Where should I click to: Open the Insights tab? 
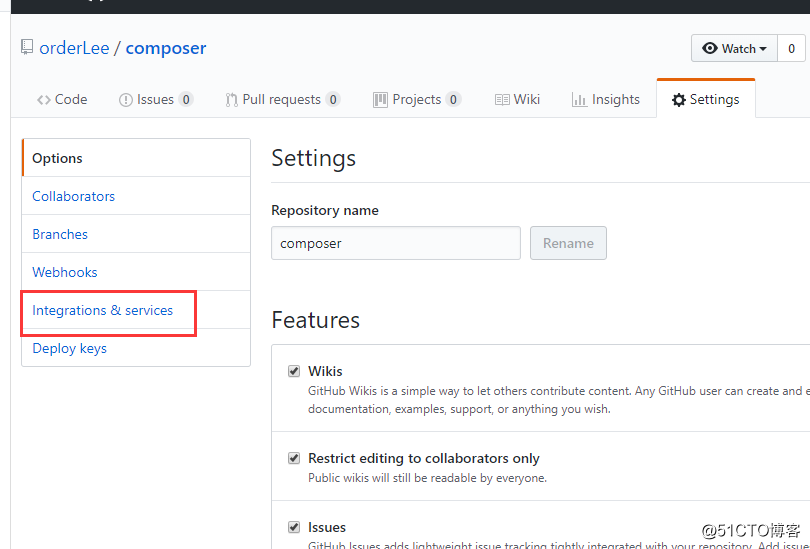click(605, 99)
